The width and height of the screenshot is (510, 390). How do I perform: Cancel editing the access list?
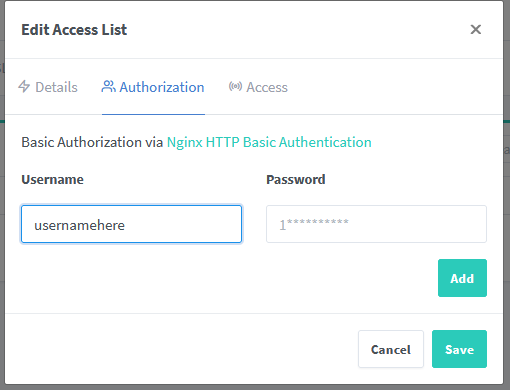click(x=391, y=349)
